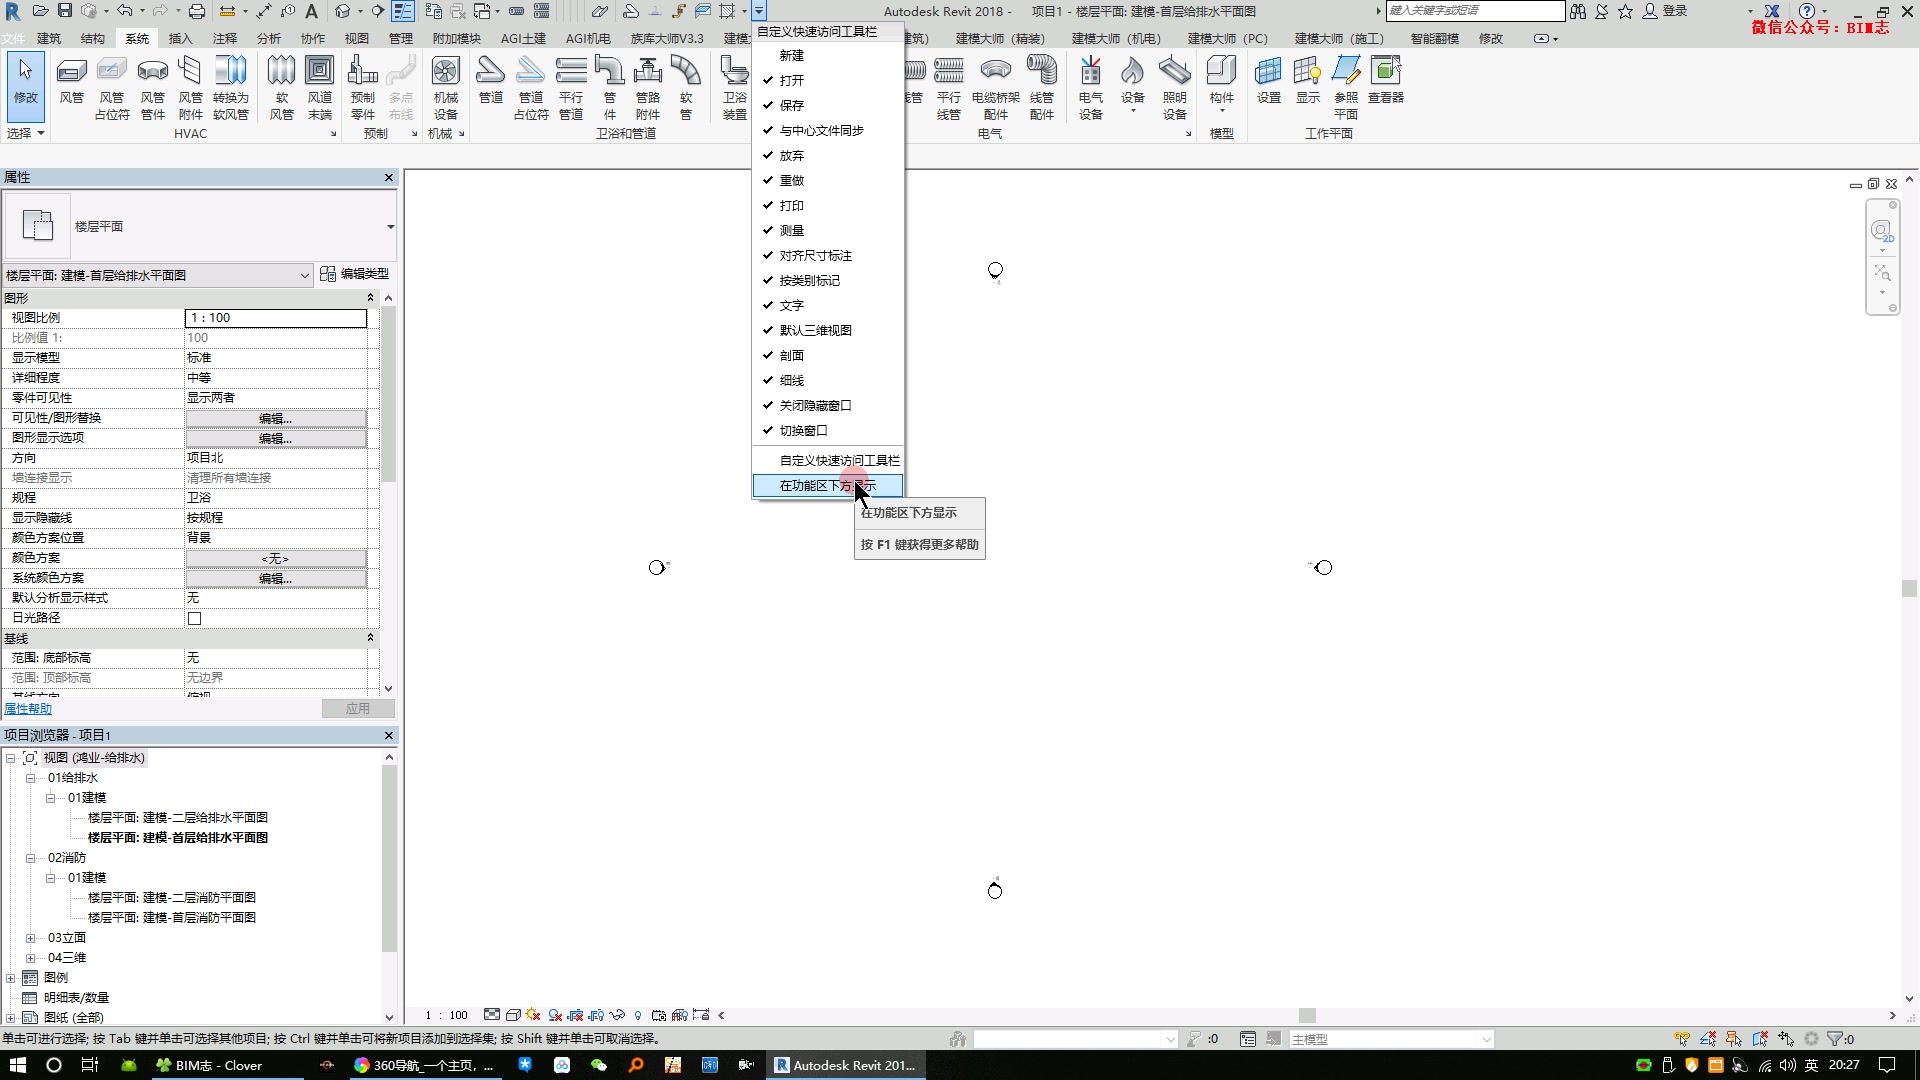Click the 视图比例 1:100 input field
The width and height of the screenshot is (1920, 1080).
[276, 318]
